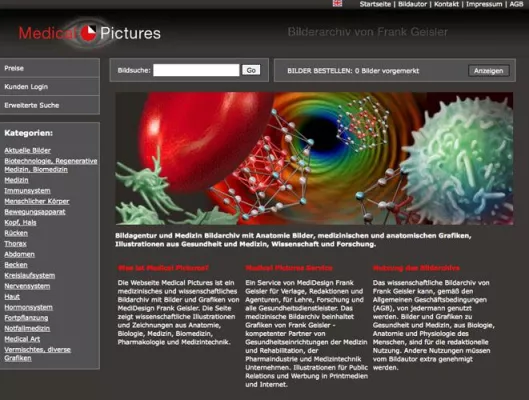Image resolution: width=529 pixels, height=400 pixels.
Task: Focus the Bildsuche search field
Action: click(196, 70)
